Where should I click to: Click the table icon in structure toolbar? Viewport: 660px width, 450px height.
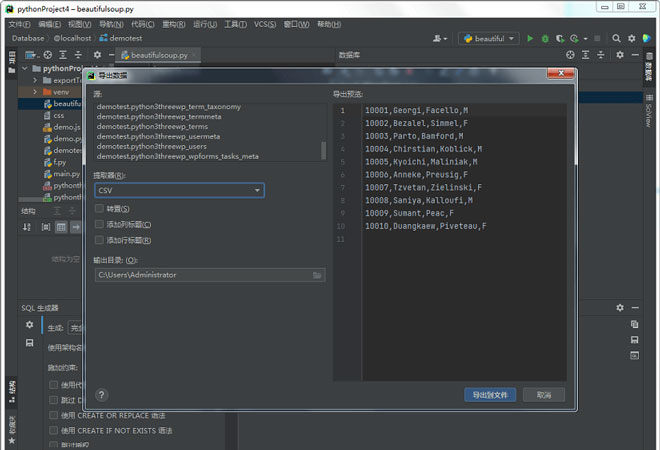pos(61,227)
